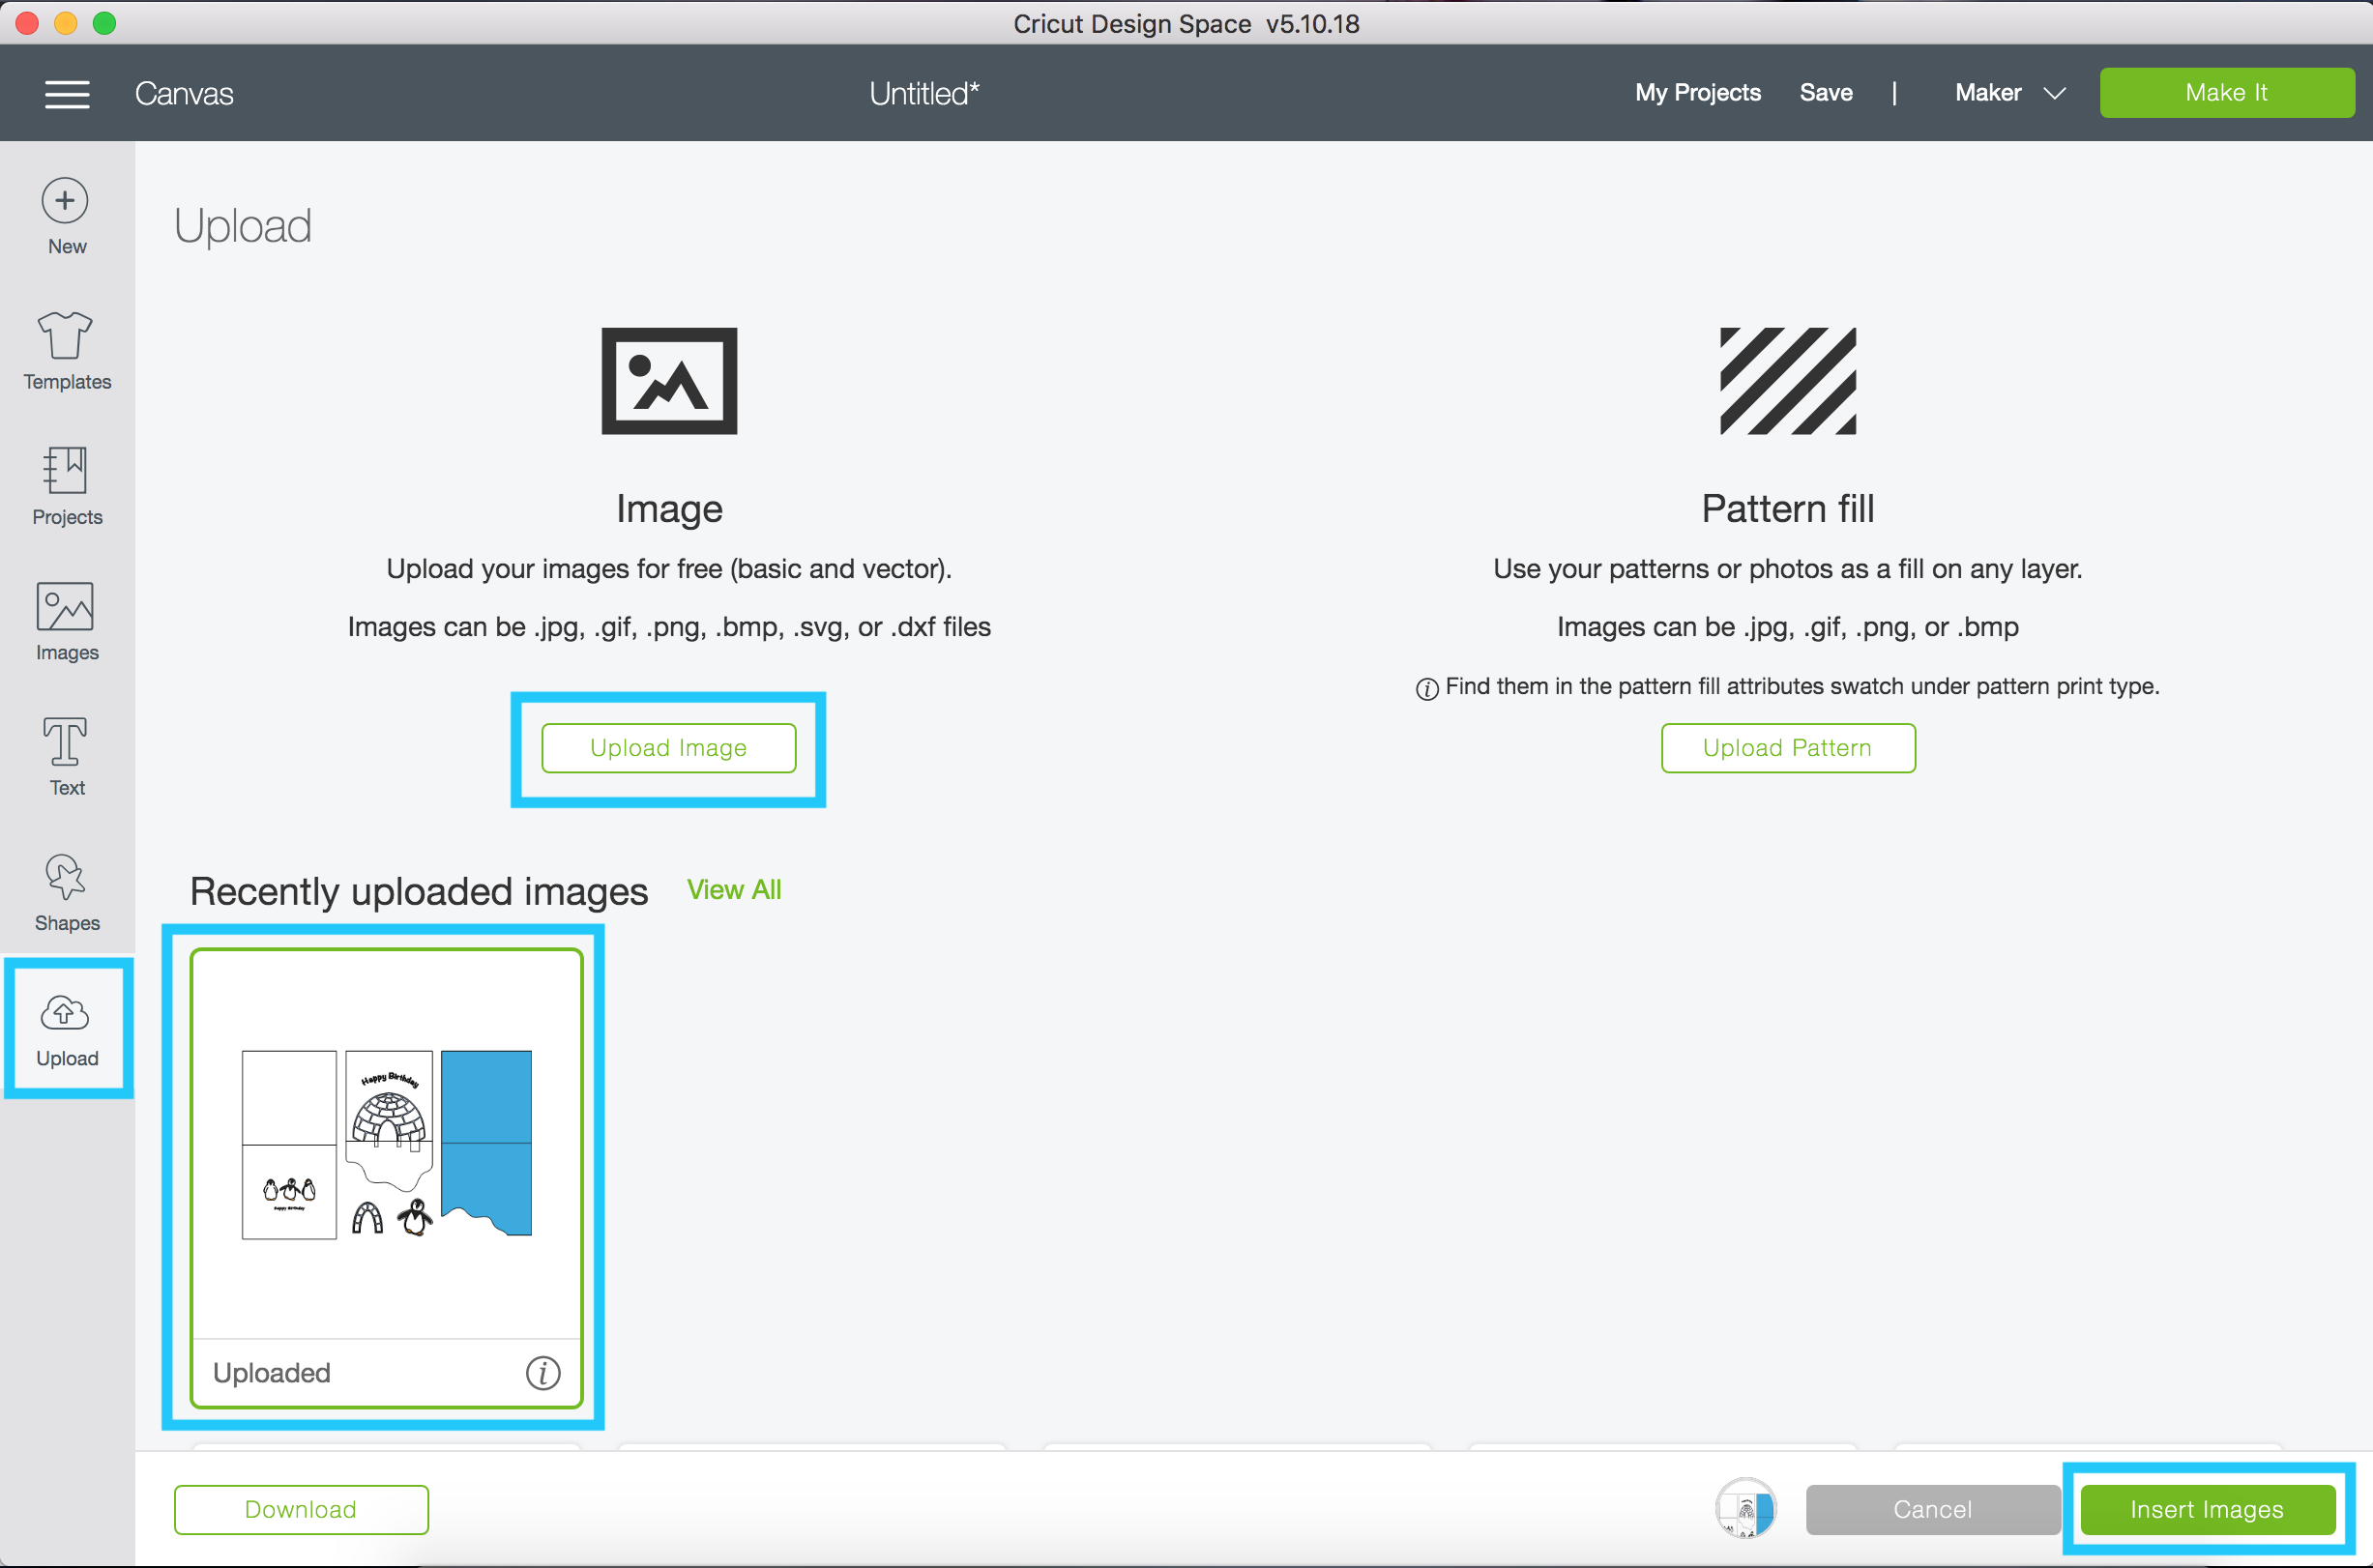The height and width of the screenshot is (1568, 2373).
Task: Click the selected image preview circle
Action: [x=1746, y=1509]
